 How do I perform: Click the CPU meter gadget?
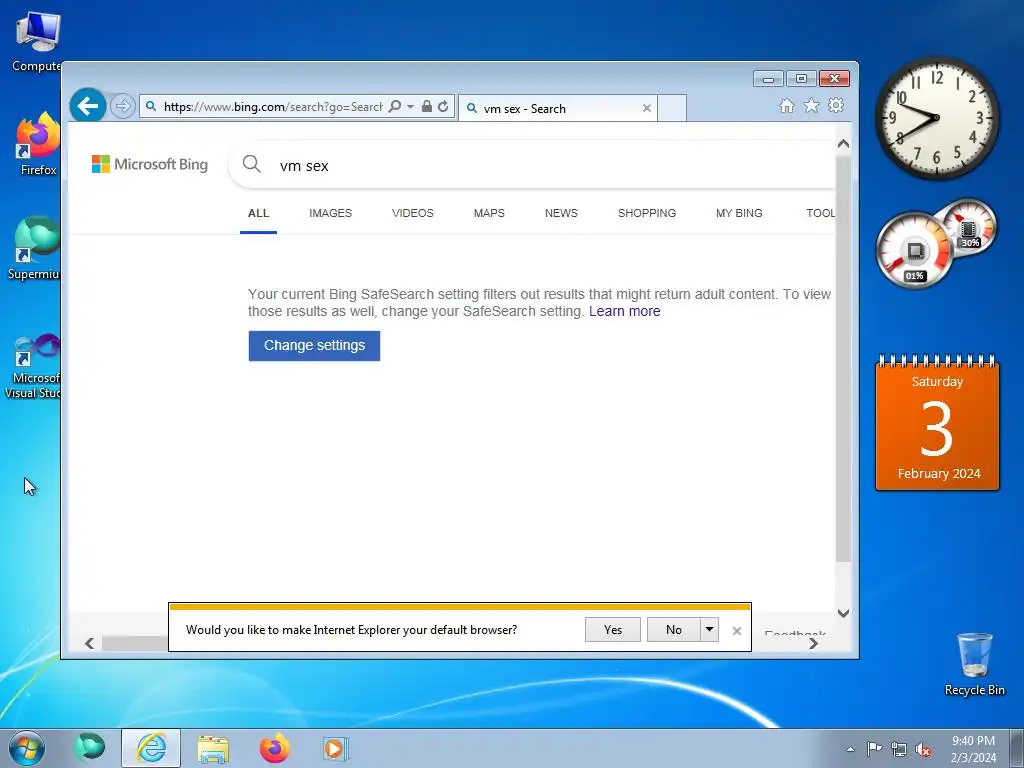point(914,250)
